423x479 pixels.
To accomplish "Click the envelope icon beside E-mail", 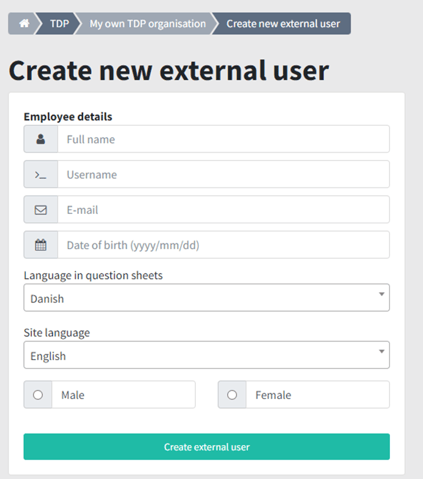I will (41, 210).
